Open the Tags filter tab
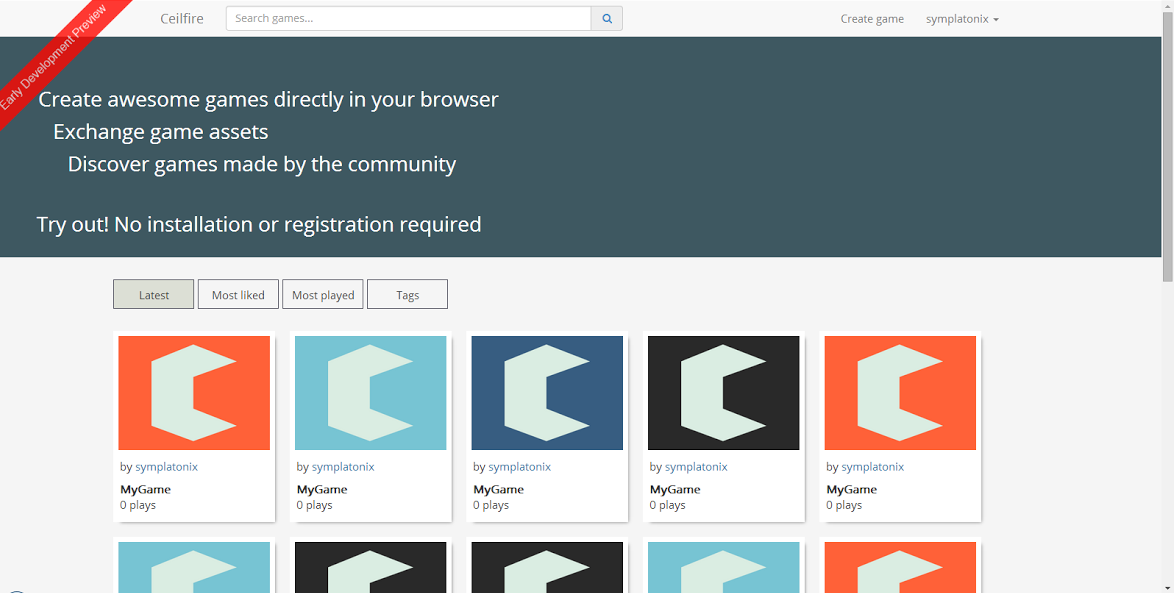The height and width of the screenshot is (593, 1174). click(407, 295)
